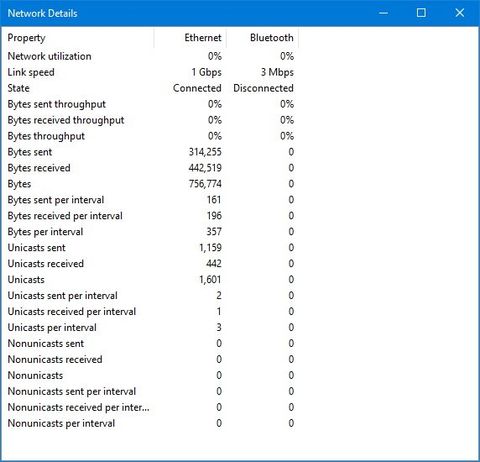Click the Bytes received row label
Image resolution: width=480 pixels, height=462 pixels.
[x=39, y=168]
